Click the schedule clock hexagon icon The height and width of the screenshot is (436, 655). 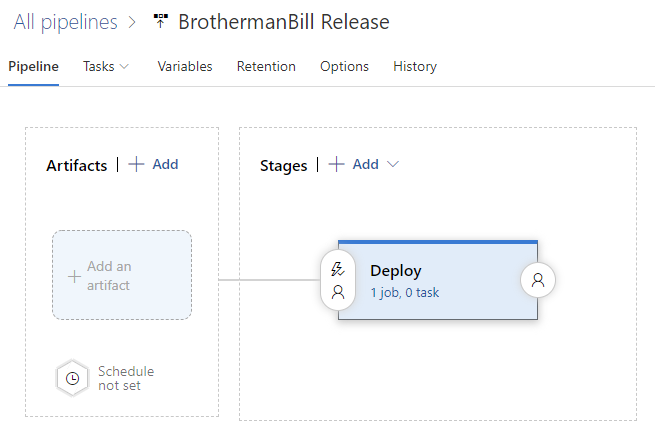point(73,378)
